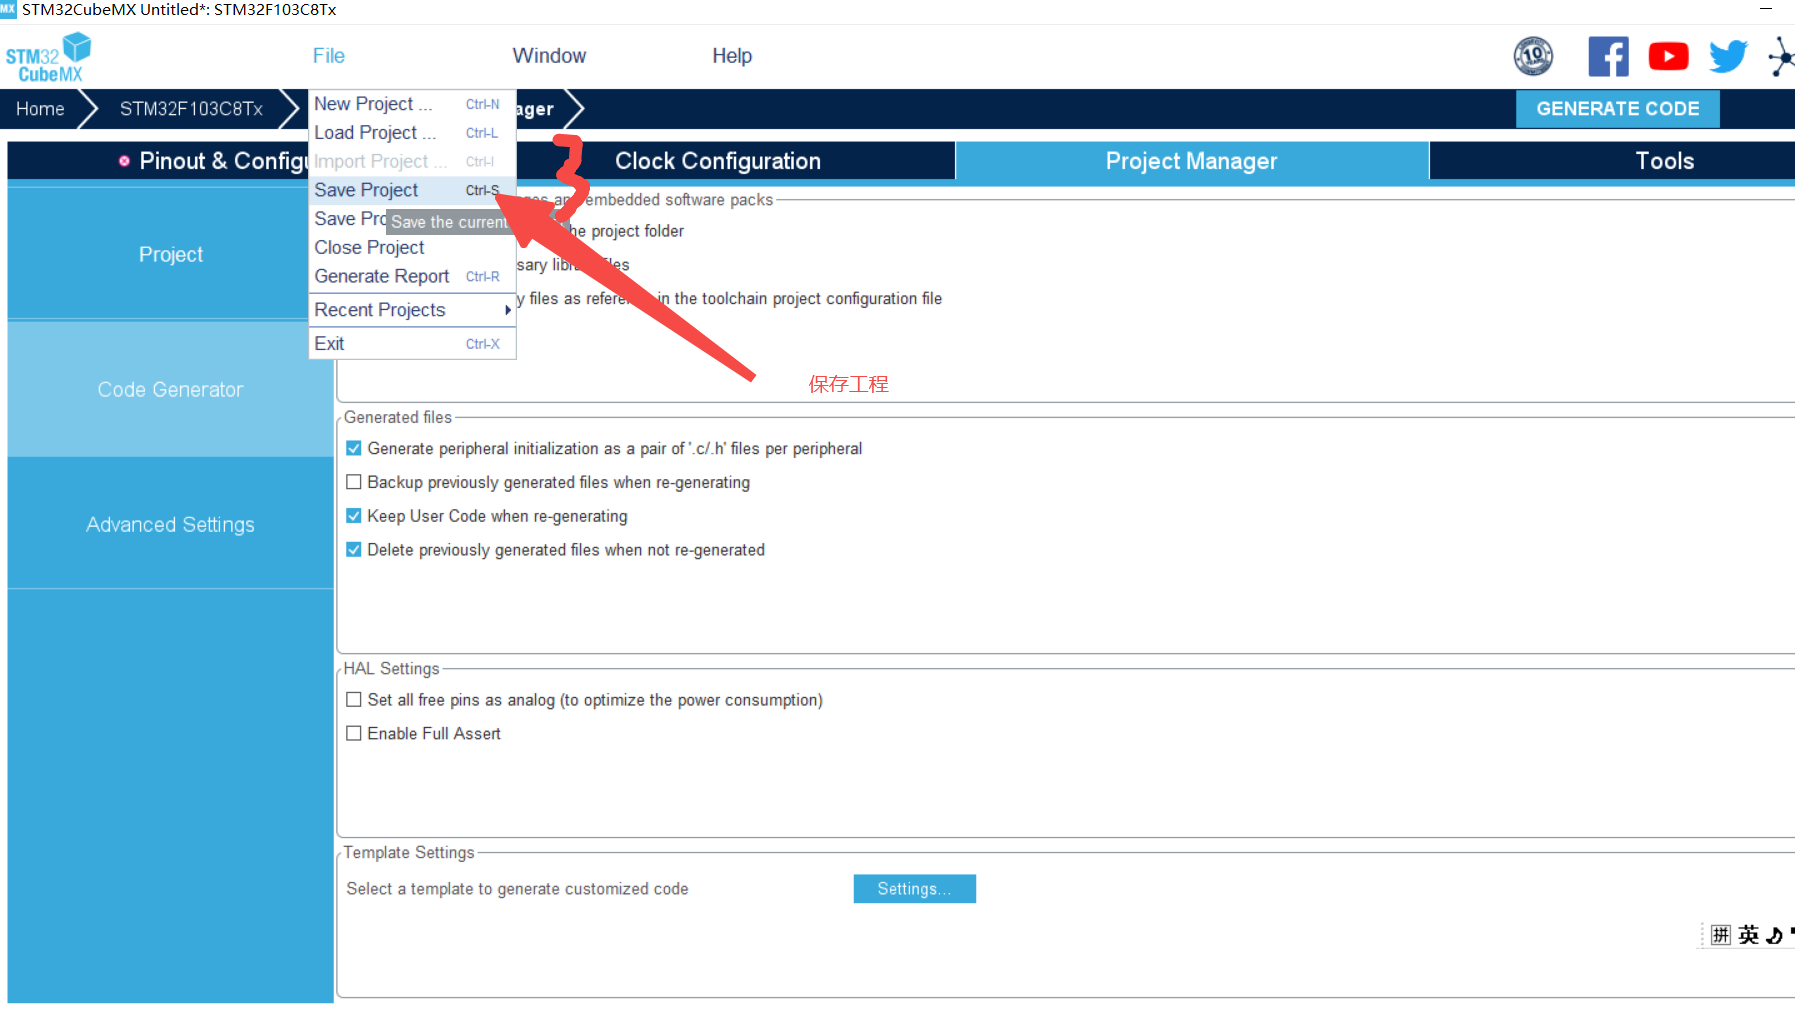The image size is (1795, 1013).
Task: Open the Advanced Settings side tab
Action: tap(171, 524)
